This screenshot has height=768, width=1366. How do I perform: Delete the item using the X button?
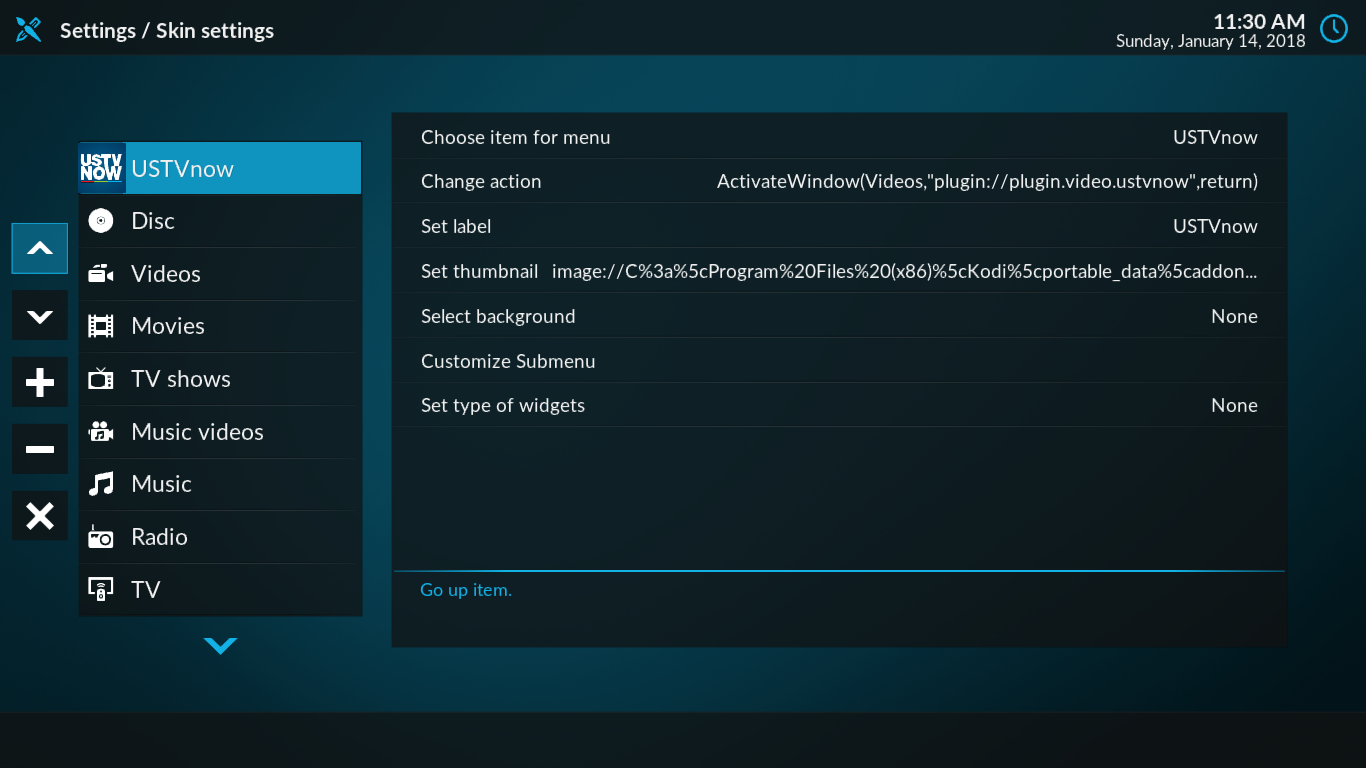click(x=39, y=516)
